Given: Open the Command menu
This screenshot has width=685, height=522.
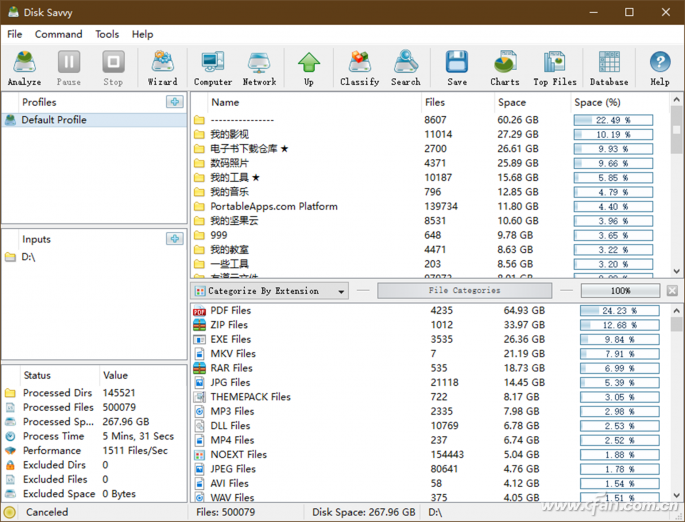Looking at the screenshot, I should [59, 34].
